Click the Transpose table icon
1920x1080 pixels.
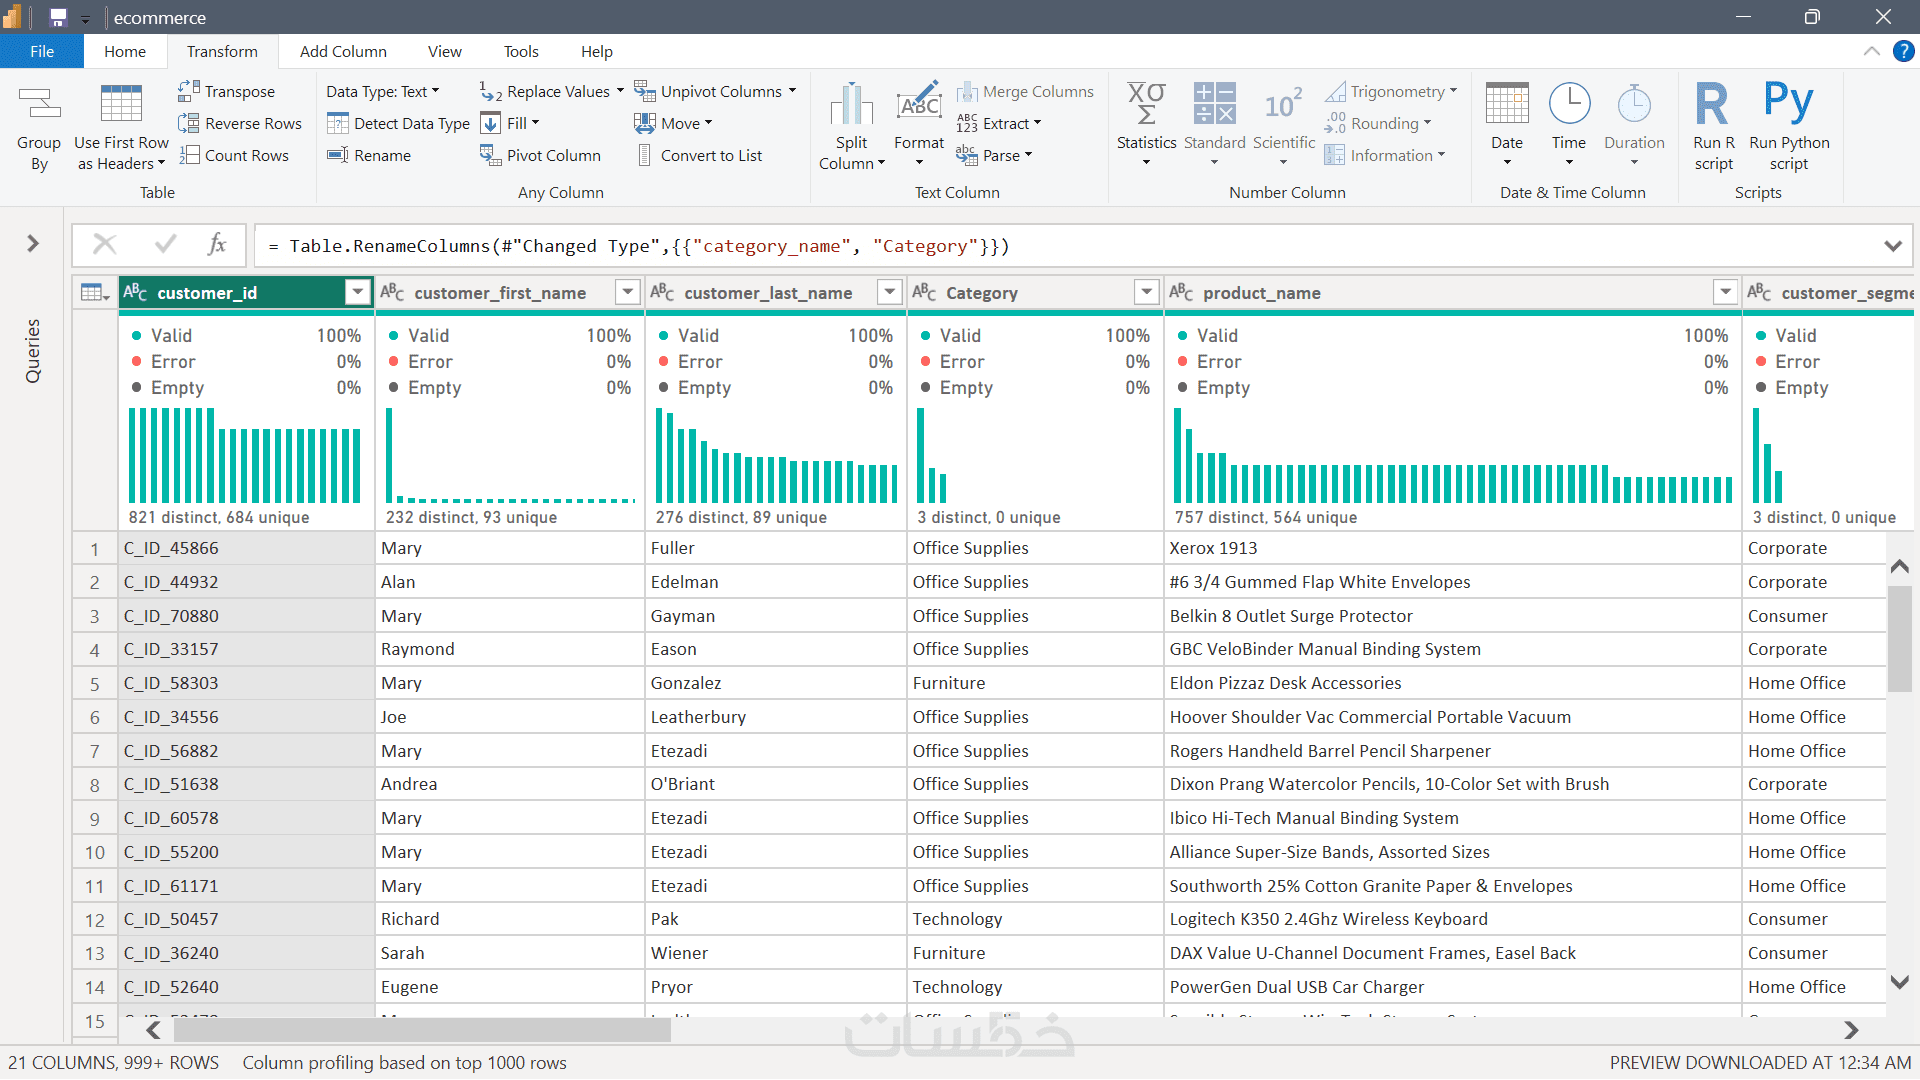(188, 91)
